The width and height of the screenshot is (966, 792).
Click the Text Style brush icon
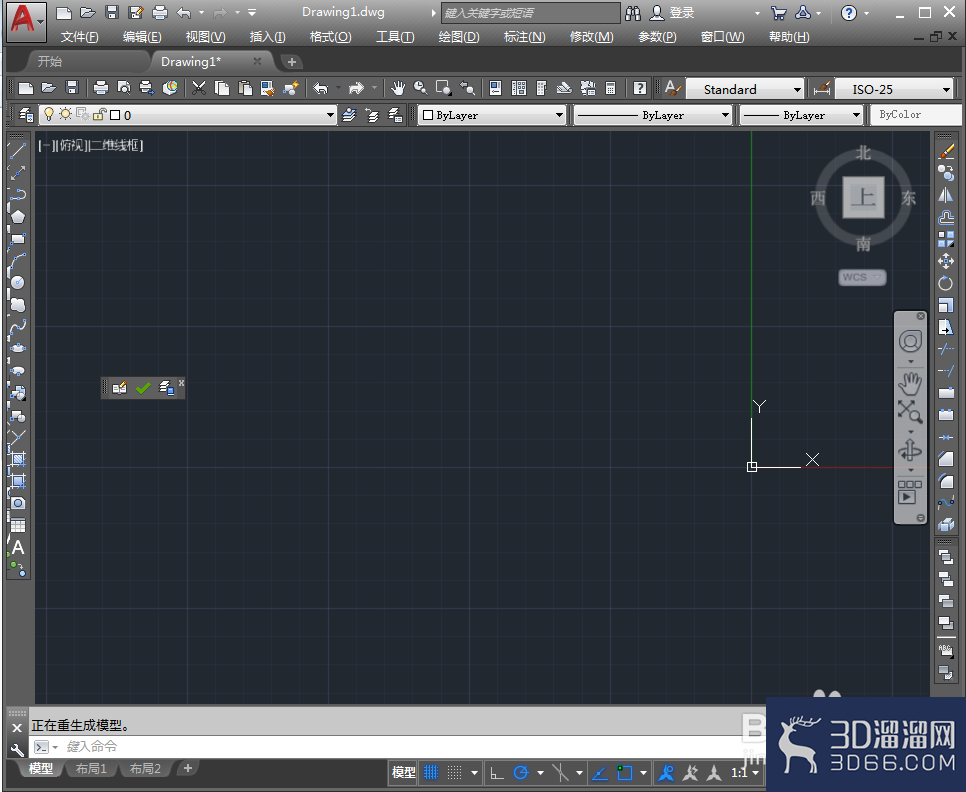point(673,89)
